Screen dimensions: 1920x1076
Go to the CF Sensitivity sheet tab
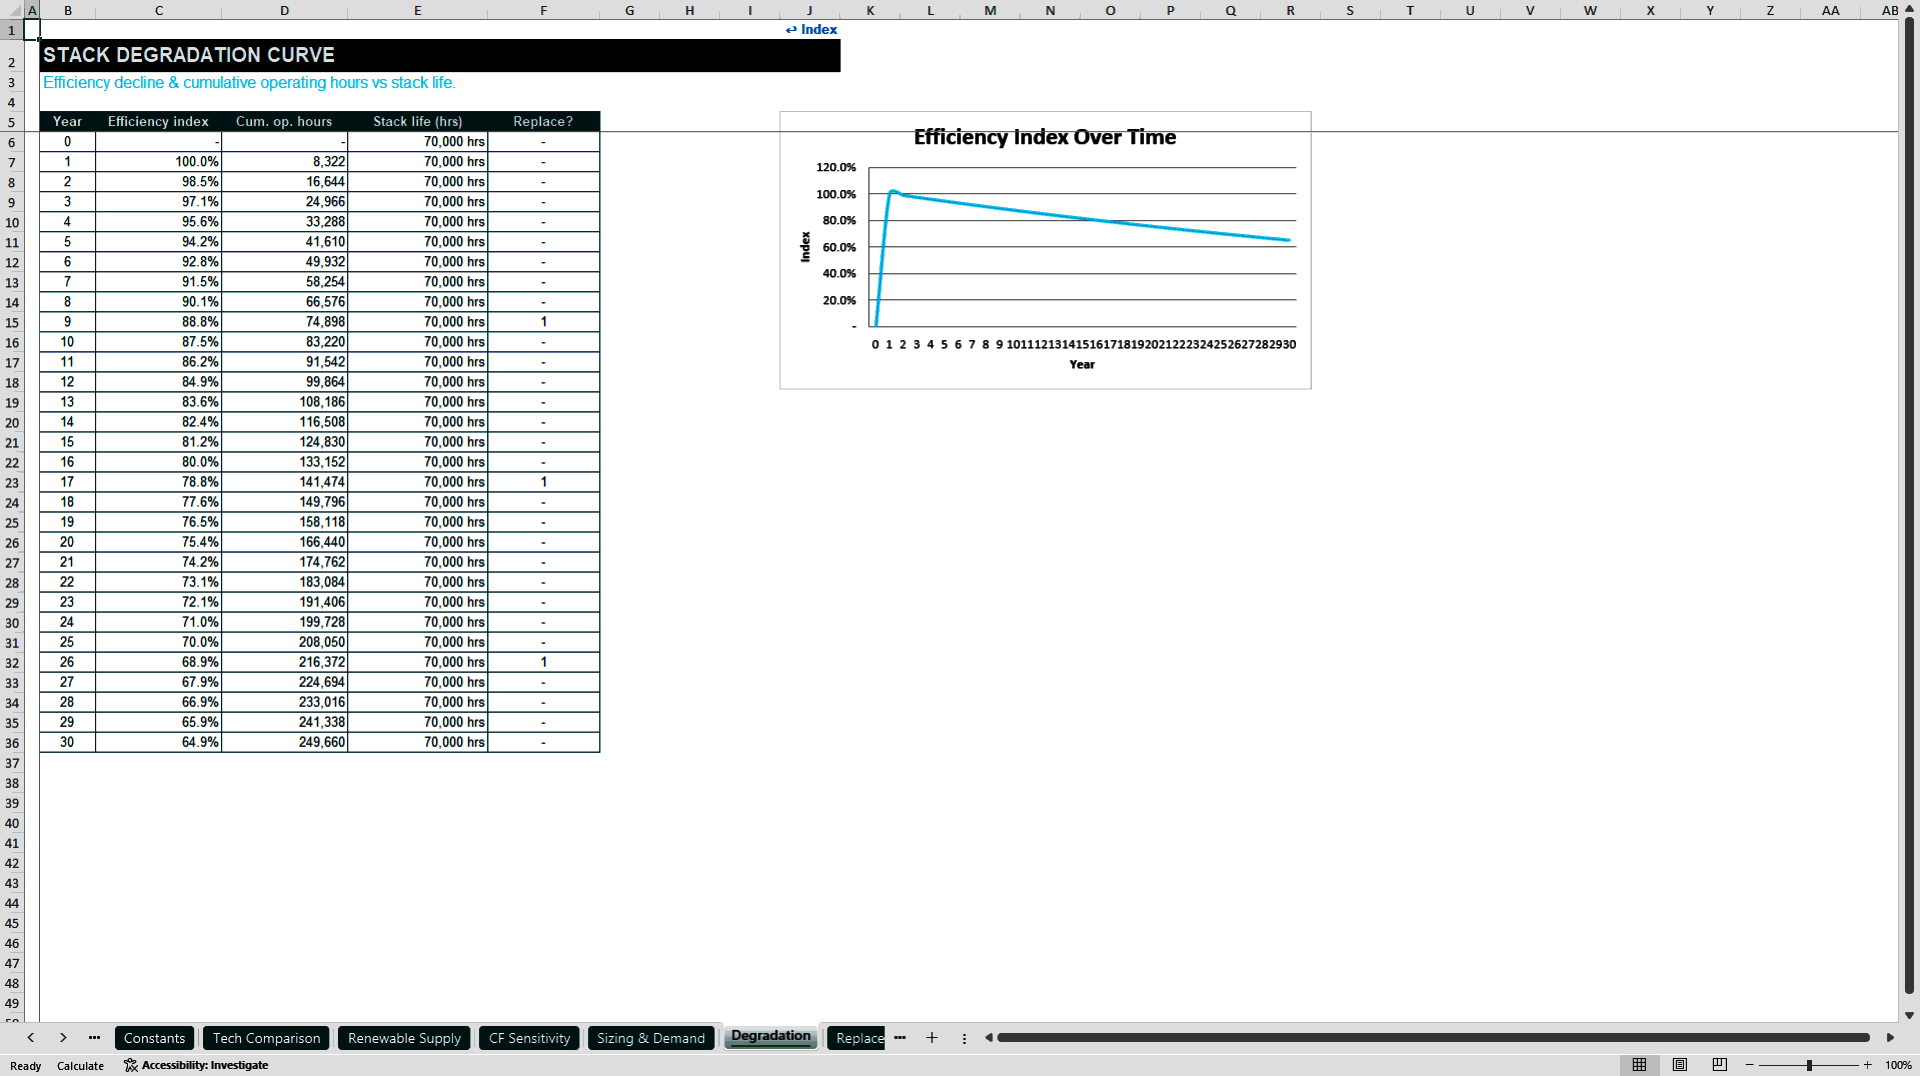click(x=529, y=1038)
